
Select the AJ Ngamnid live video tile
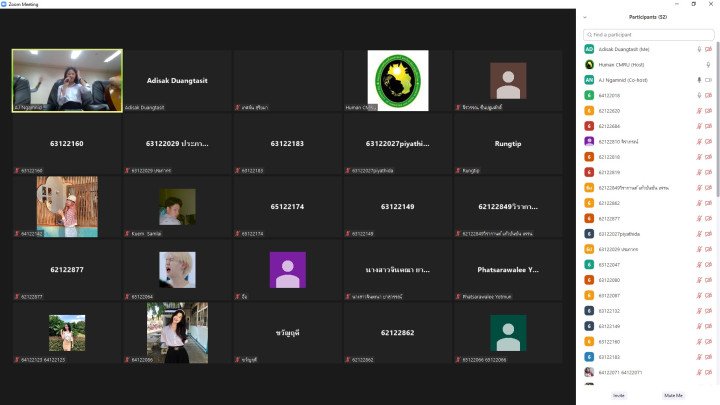click(67, 80)
